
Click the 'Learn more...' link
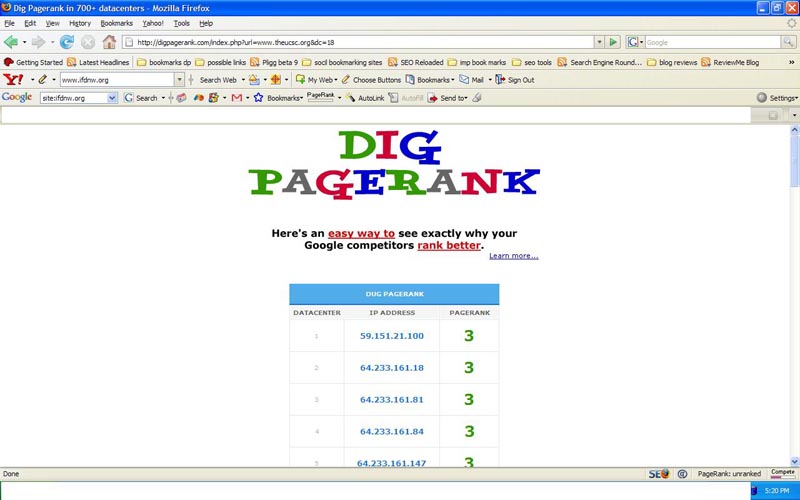[x=513, y=256]
